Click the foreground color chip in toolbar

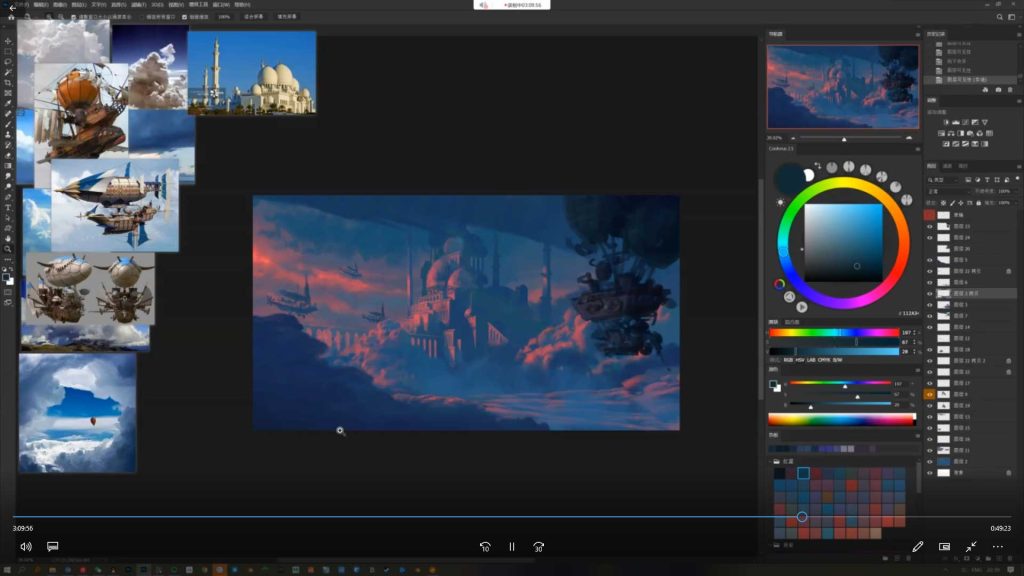[6, 277]
